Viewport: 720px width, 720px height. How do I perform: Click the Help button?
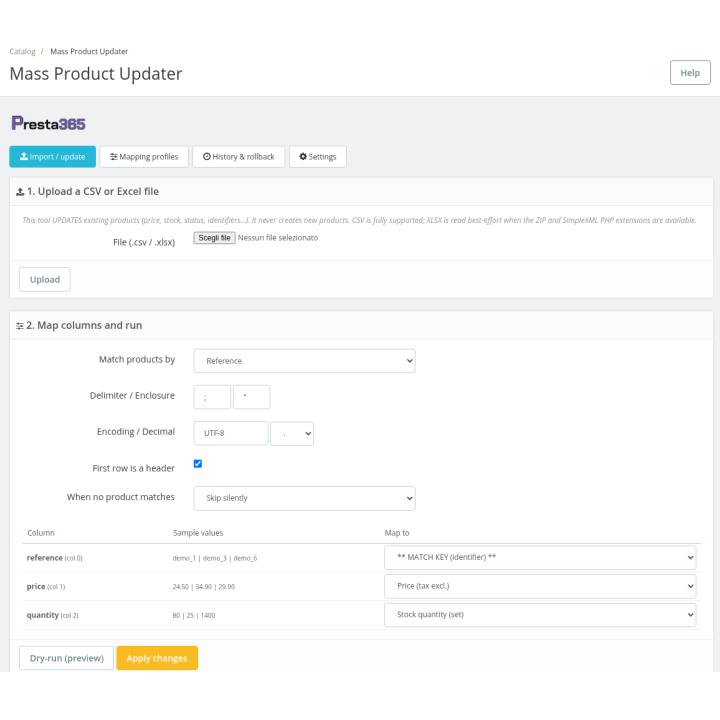(690, 73)
